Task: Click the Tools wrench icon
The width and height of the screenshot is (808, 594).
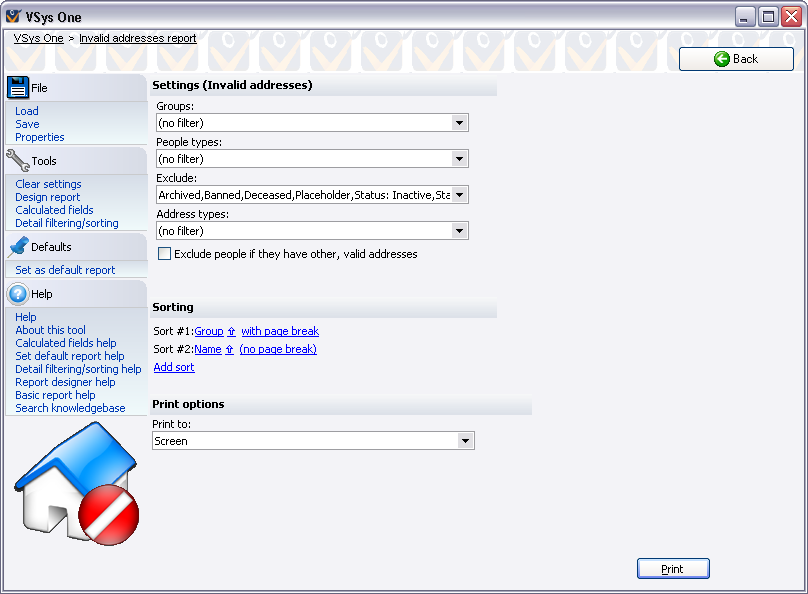Action: tap(18, 161)
